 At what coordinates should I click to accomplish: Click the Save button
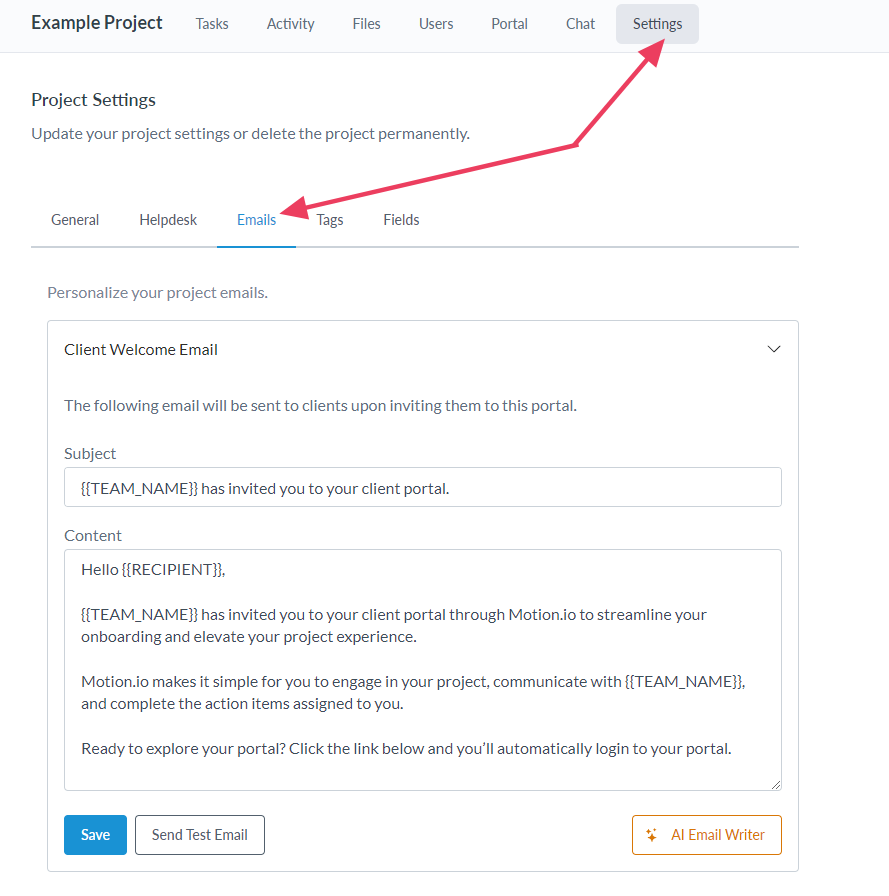[x=95, y=835]
